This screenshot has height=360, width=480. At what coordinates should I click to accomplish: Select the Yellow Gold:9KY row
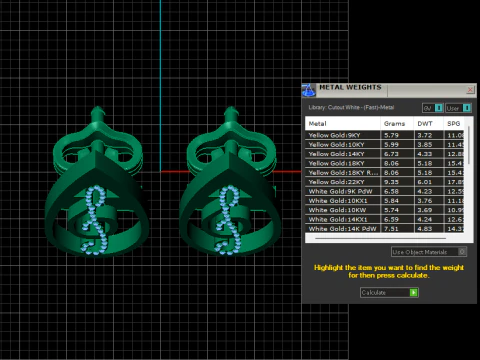385,135
